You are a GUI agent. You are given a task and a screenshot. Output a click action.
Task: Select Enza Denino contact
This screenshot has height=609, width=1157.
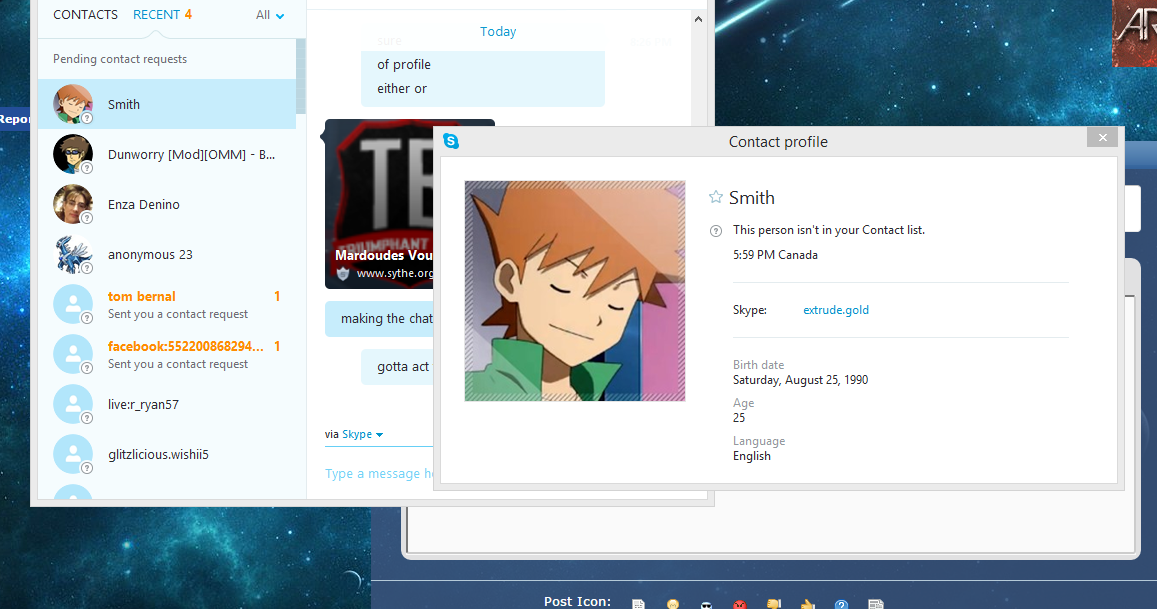(167, 204)
